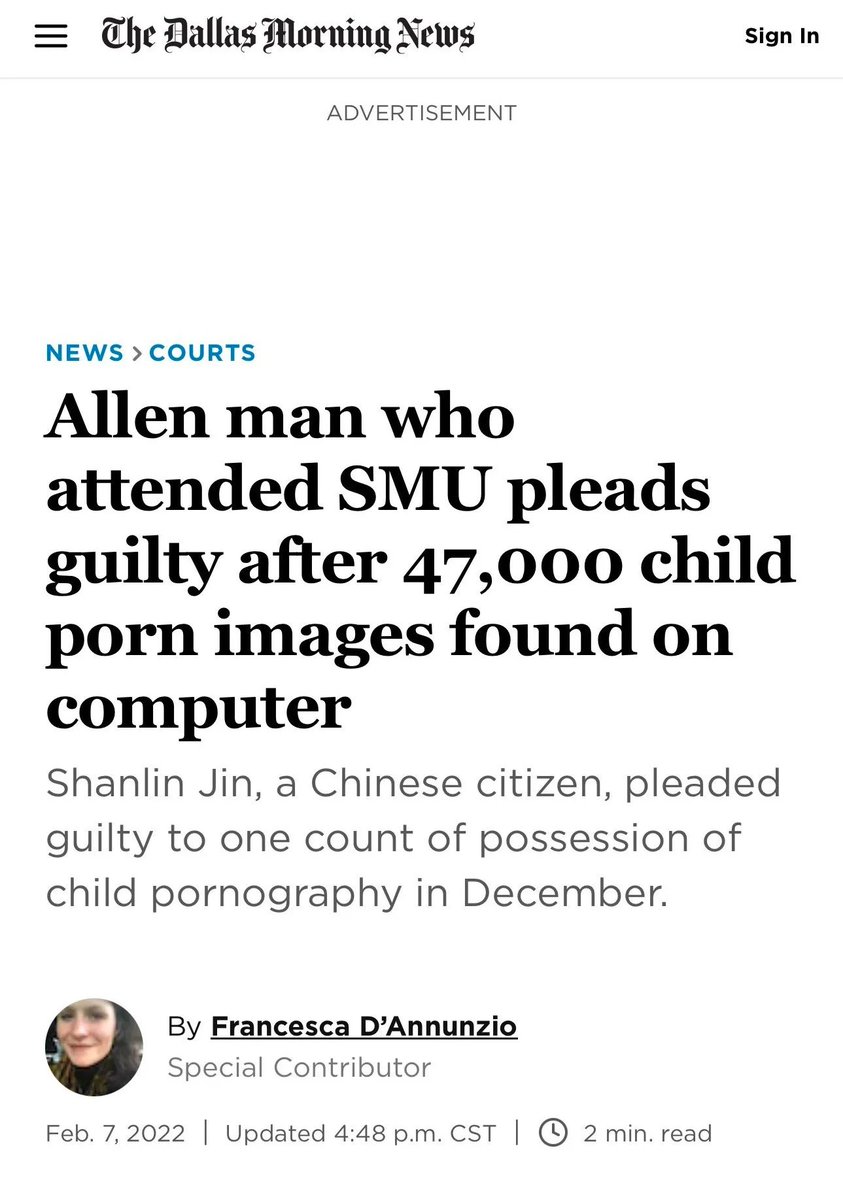This screenshot has width=843, height=1199.
Task: Click the Sign In button
Action: tap(781, 36)
